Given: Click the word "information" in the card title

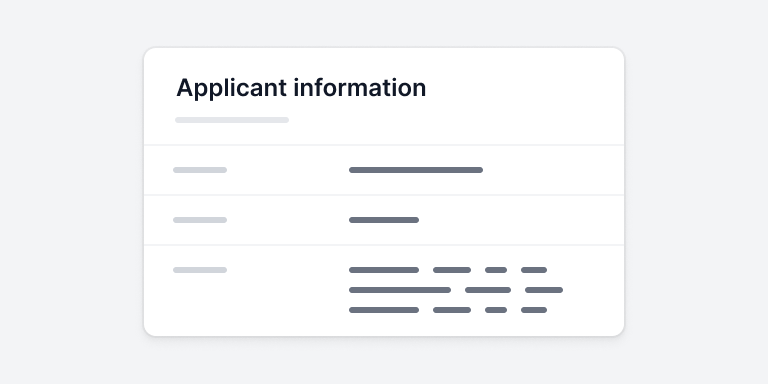Looking at the screenshot, I should tap(360, 88).
